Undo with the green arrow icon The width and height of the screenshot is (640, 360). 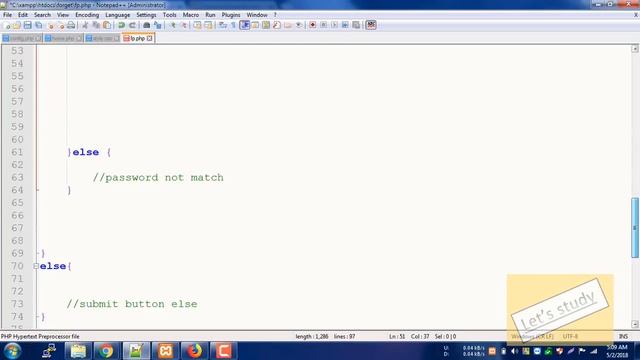pos(121,25)
